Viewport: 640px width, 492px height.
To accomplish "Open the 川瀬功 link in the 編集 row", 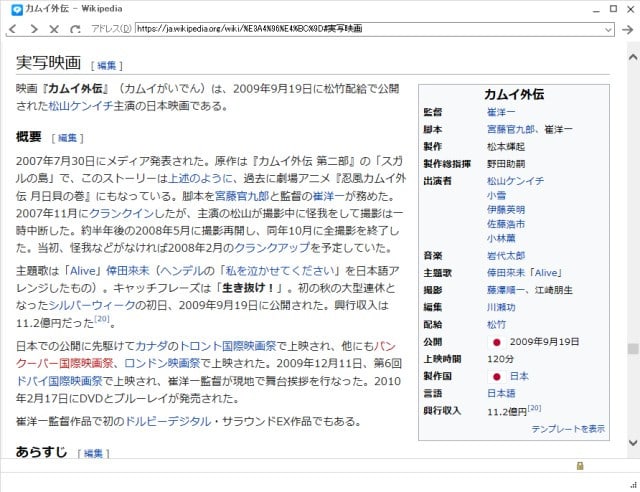I will click(x=501, y=307).
